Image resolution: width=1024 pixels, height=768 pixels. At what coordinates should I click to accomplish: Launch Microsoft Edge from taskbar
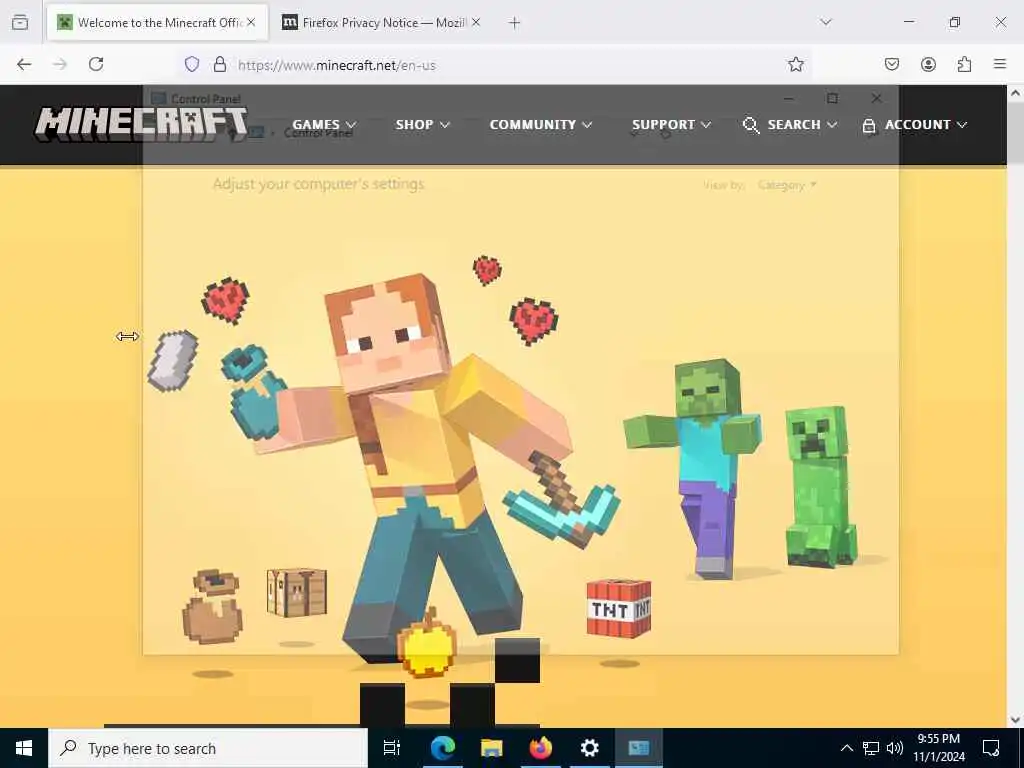point(443,748)
